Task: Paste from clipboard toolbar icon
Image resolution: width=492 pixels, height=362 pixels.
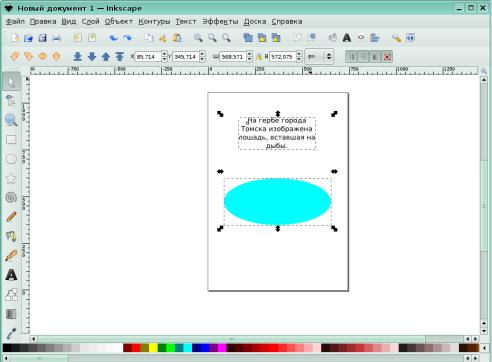Action: [177, 38]
